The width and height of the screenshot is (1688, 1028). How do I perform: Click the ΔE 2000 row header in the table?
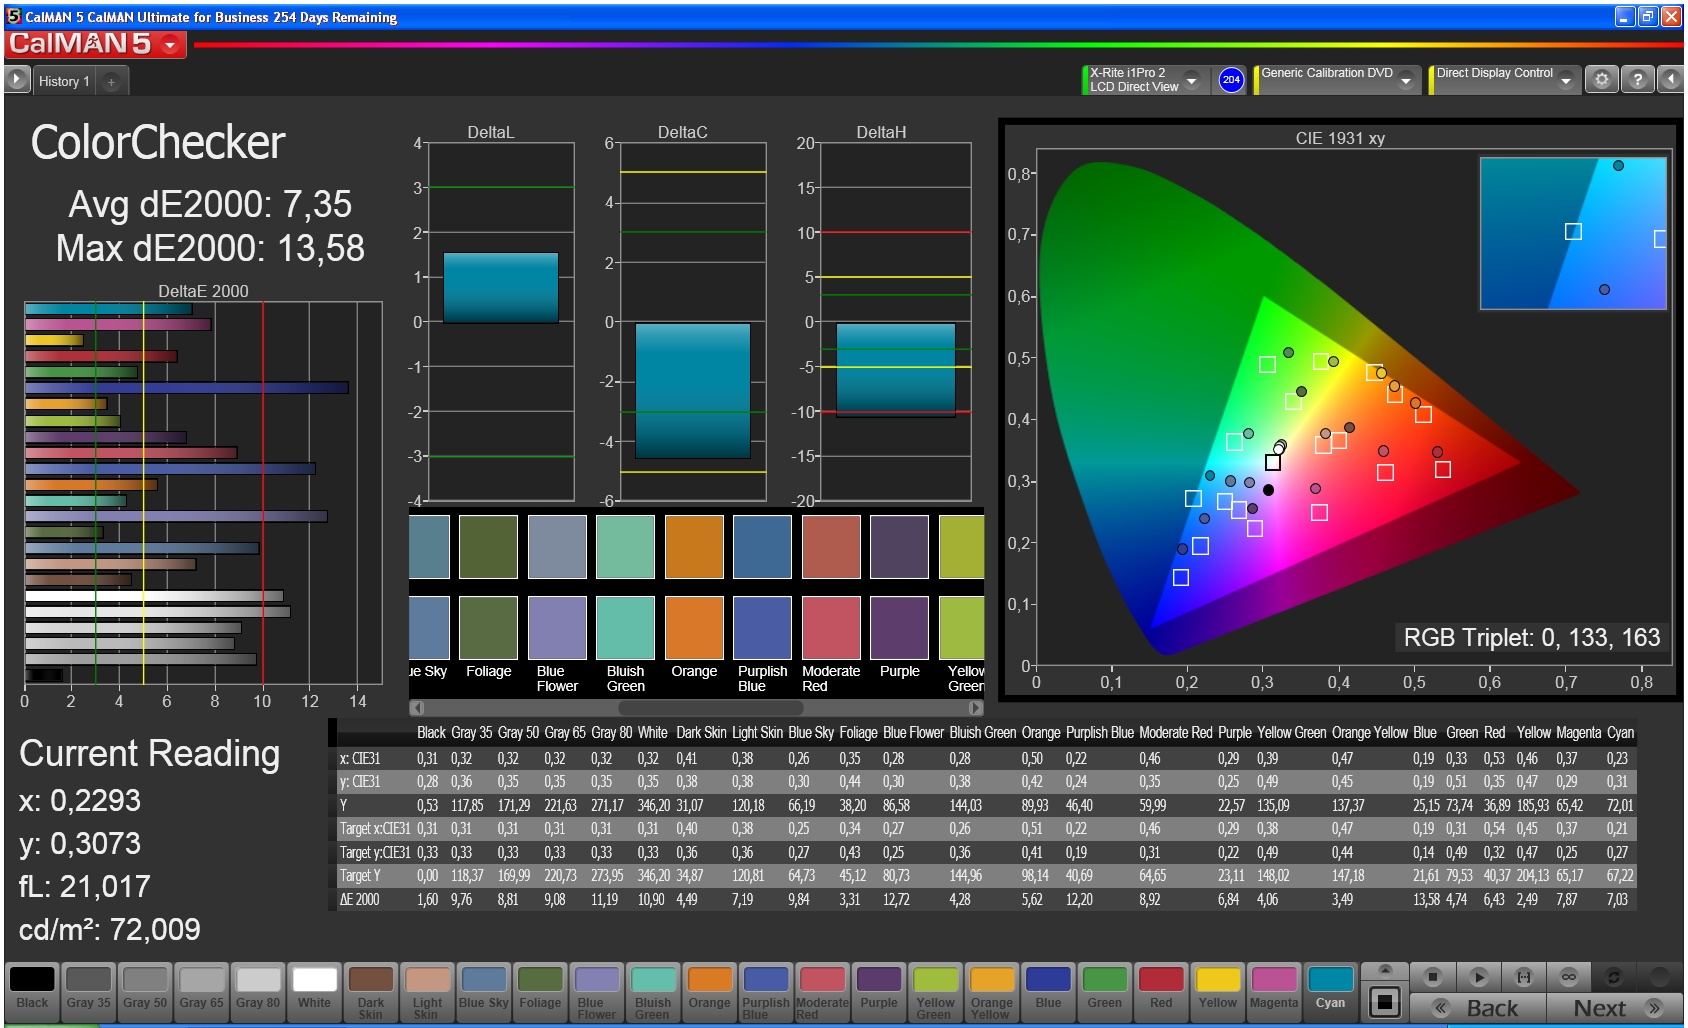pos(360,899)
